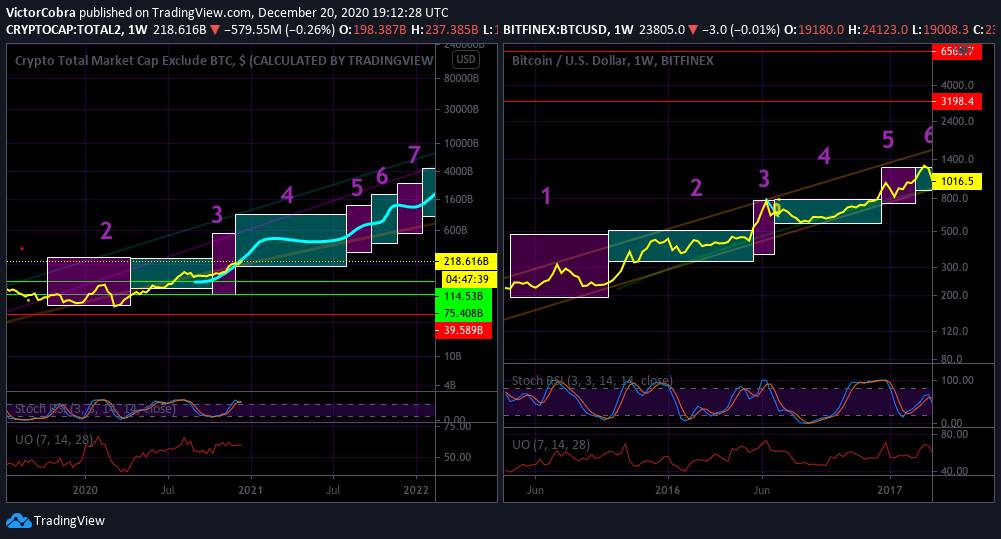
Task: Click the Bitcoin / U.S. Dollar chart title
Action: 612,61
